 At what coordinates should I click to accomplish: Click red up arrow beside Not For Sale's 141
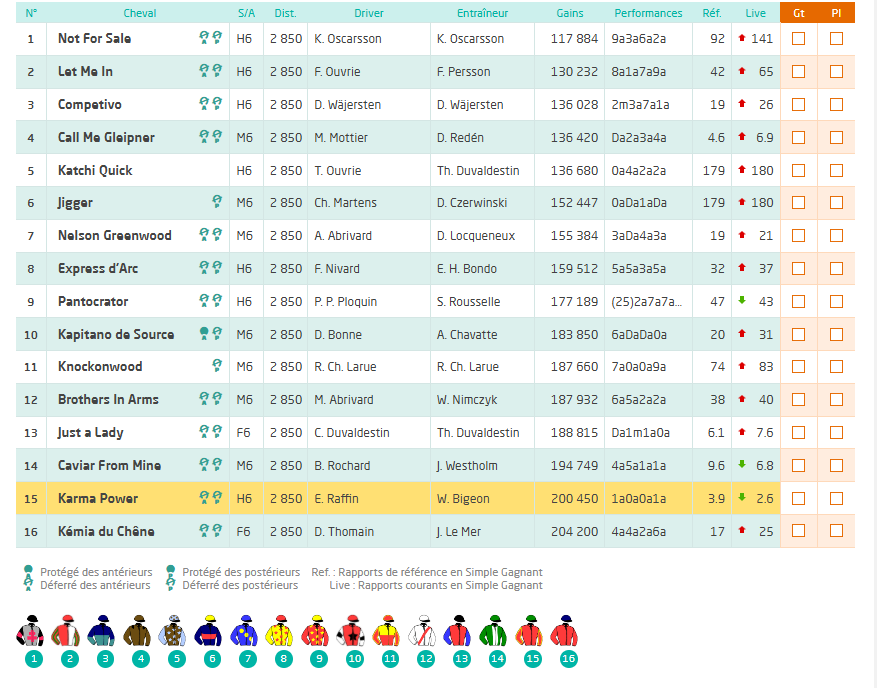(742, 38)
